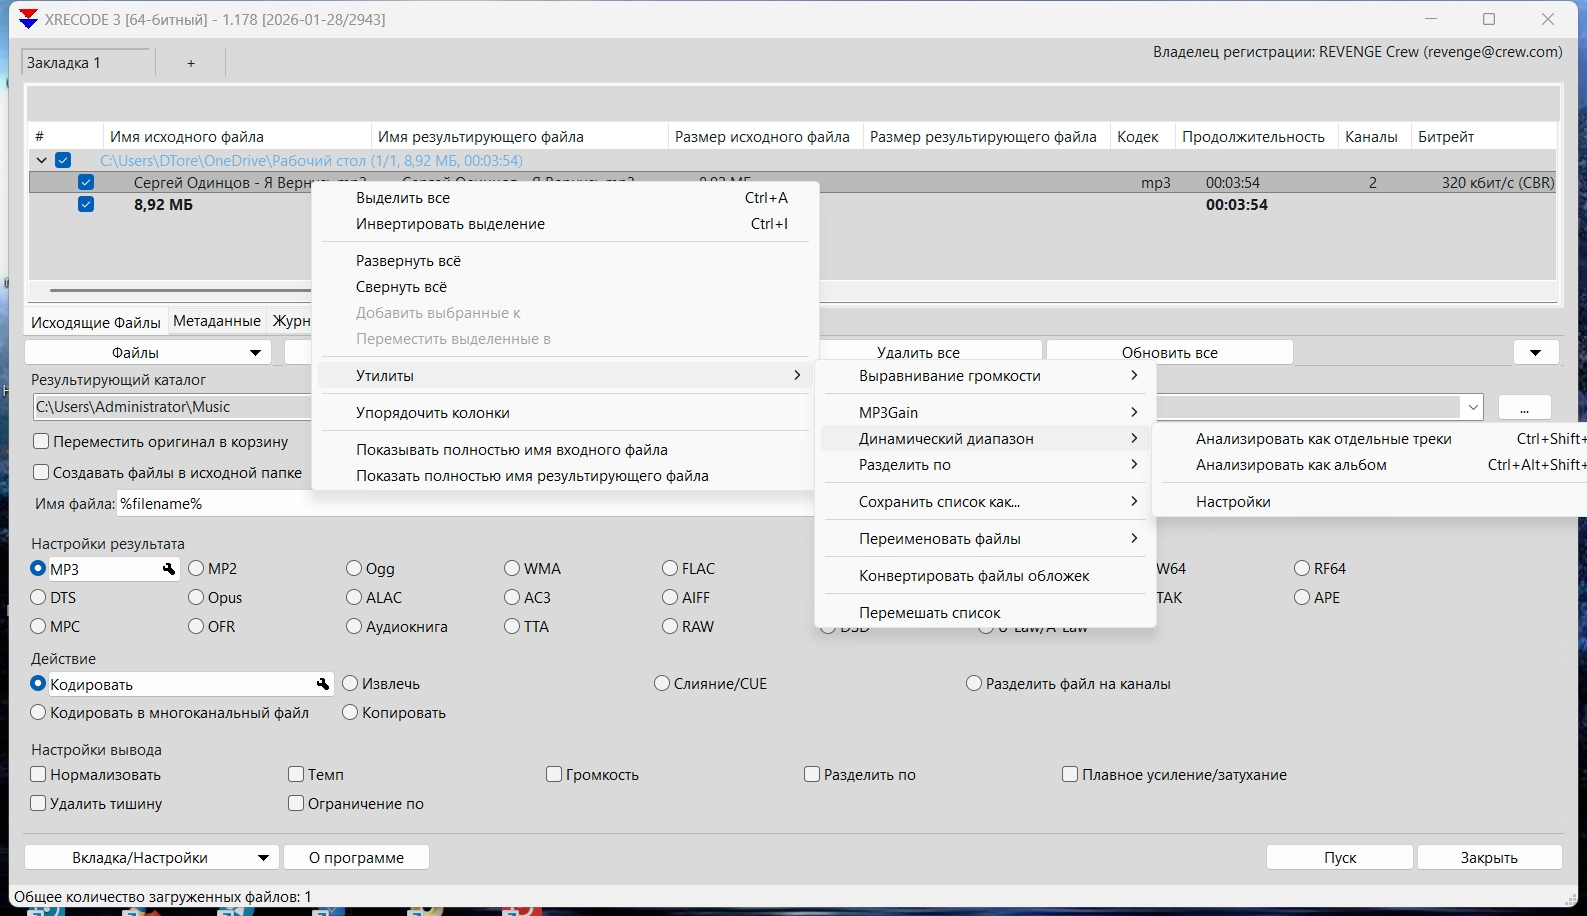This screenshot has width=1587, height=916.
Task: Choose Выделить все from context menu
Action: 565,198
